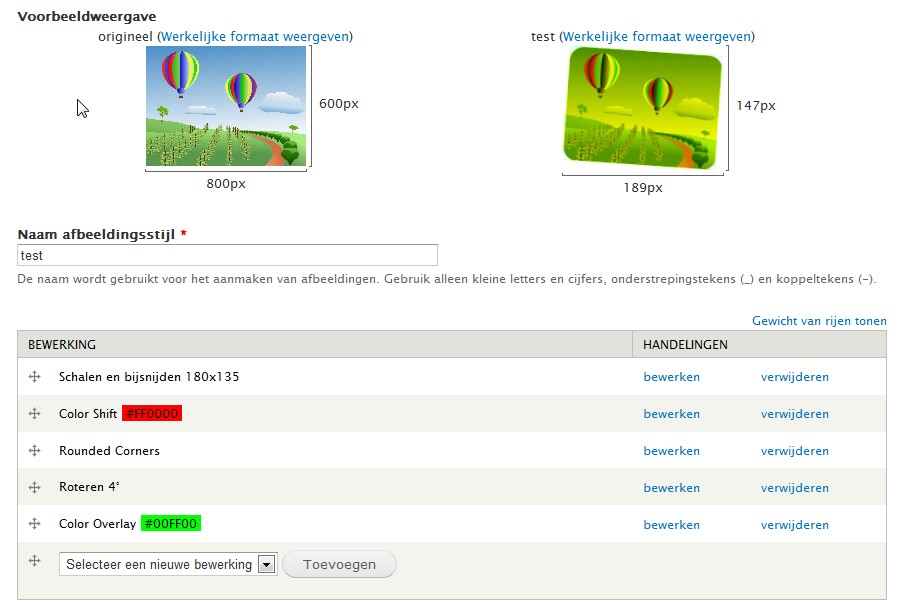
Task: Open the 'Selecteer een nieuwe bewerking' dropdown
Action: click(167, 564)
